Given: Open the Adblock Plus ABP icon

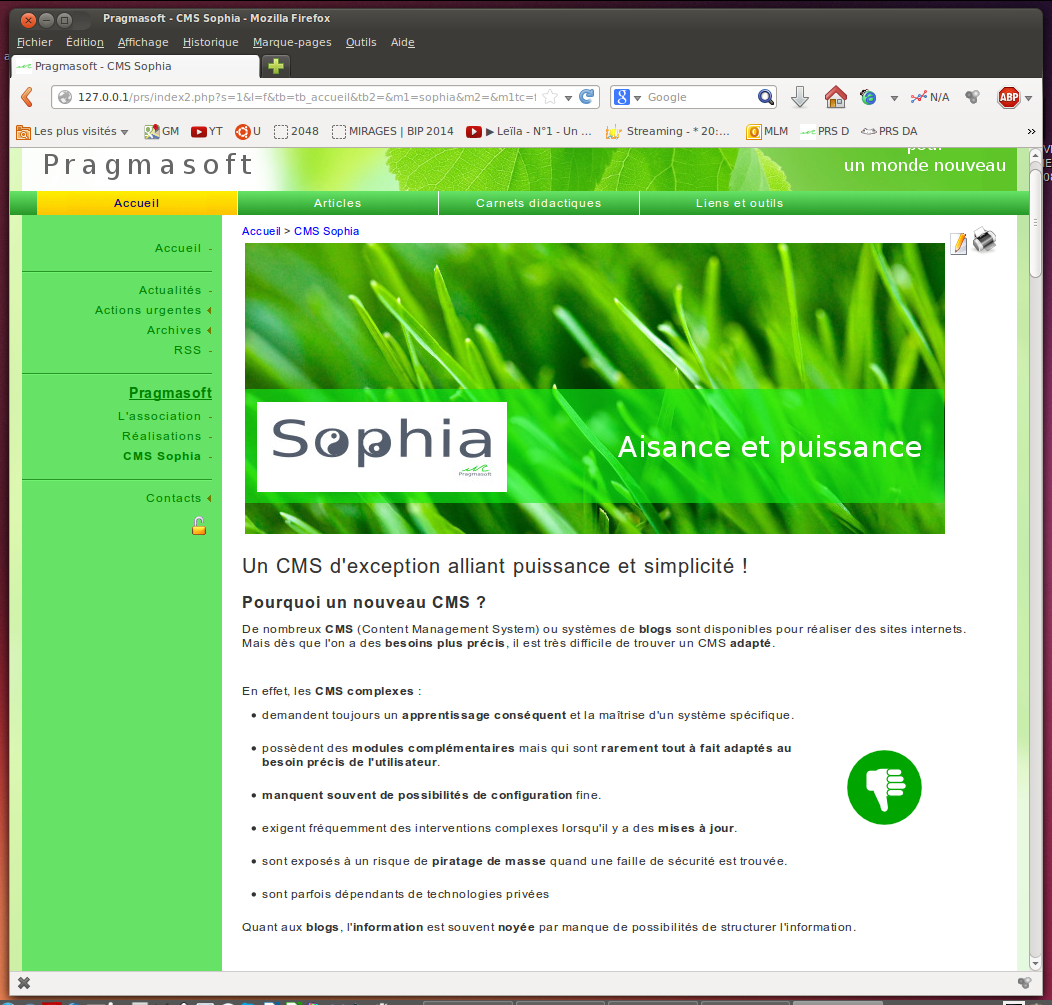Looking at the screenshot, I should tap(1008, 97).
